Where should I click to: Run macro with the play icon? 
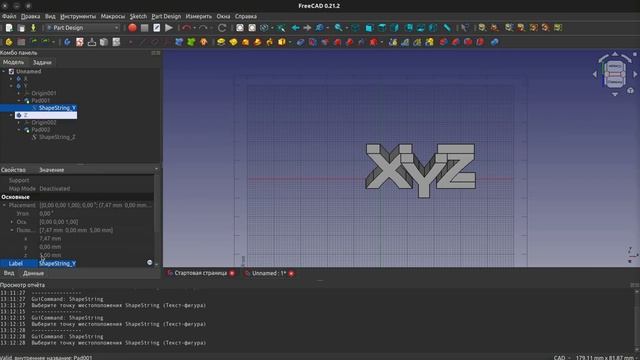pyautogui.click(x=169, y=28)
